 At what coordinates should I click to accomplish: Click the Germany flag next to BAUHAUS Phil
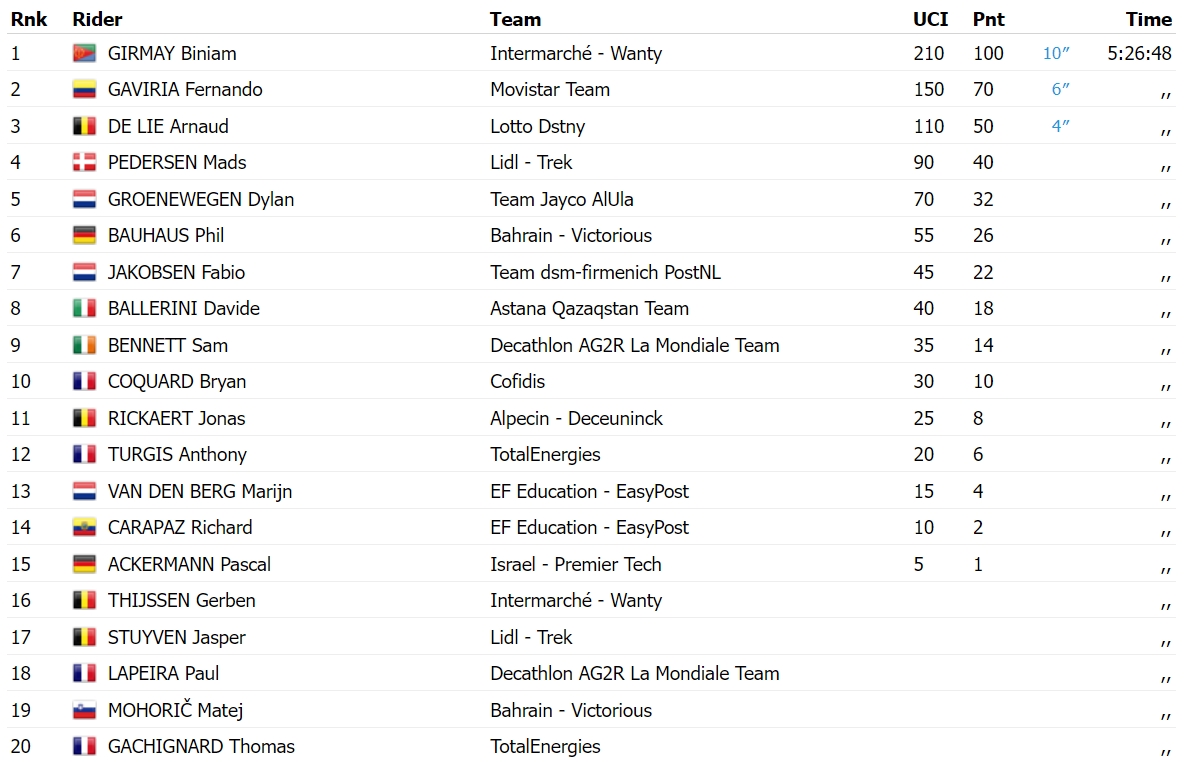[x=84, y=235]
